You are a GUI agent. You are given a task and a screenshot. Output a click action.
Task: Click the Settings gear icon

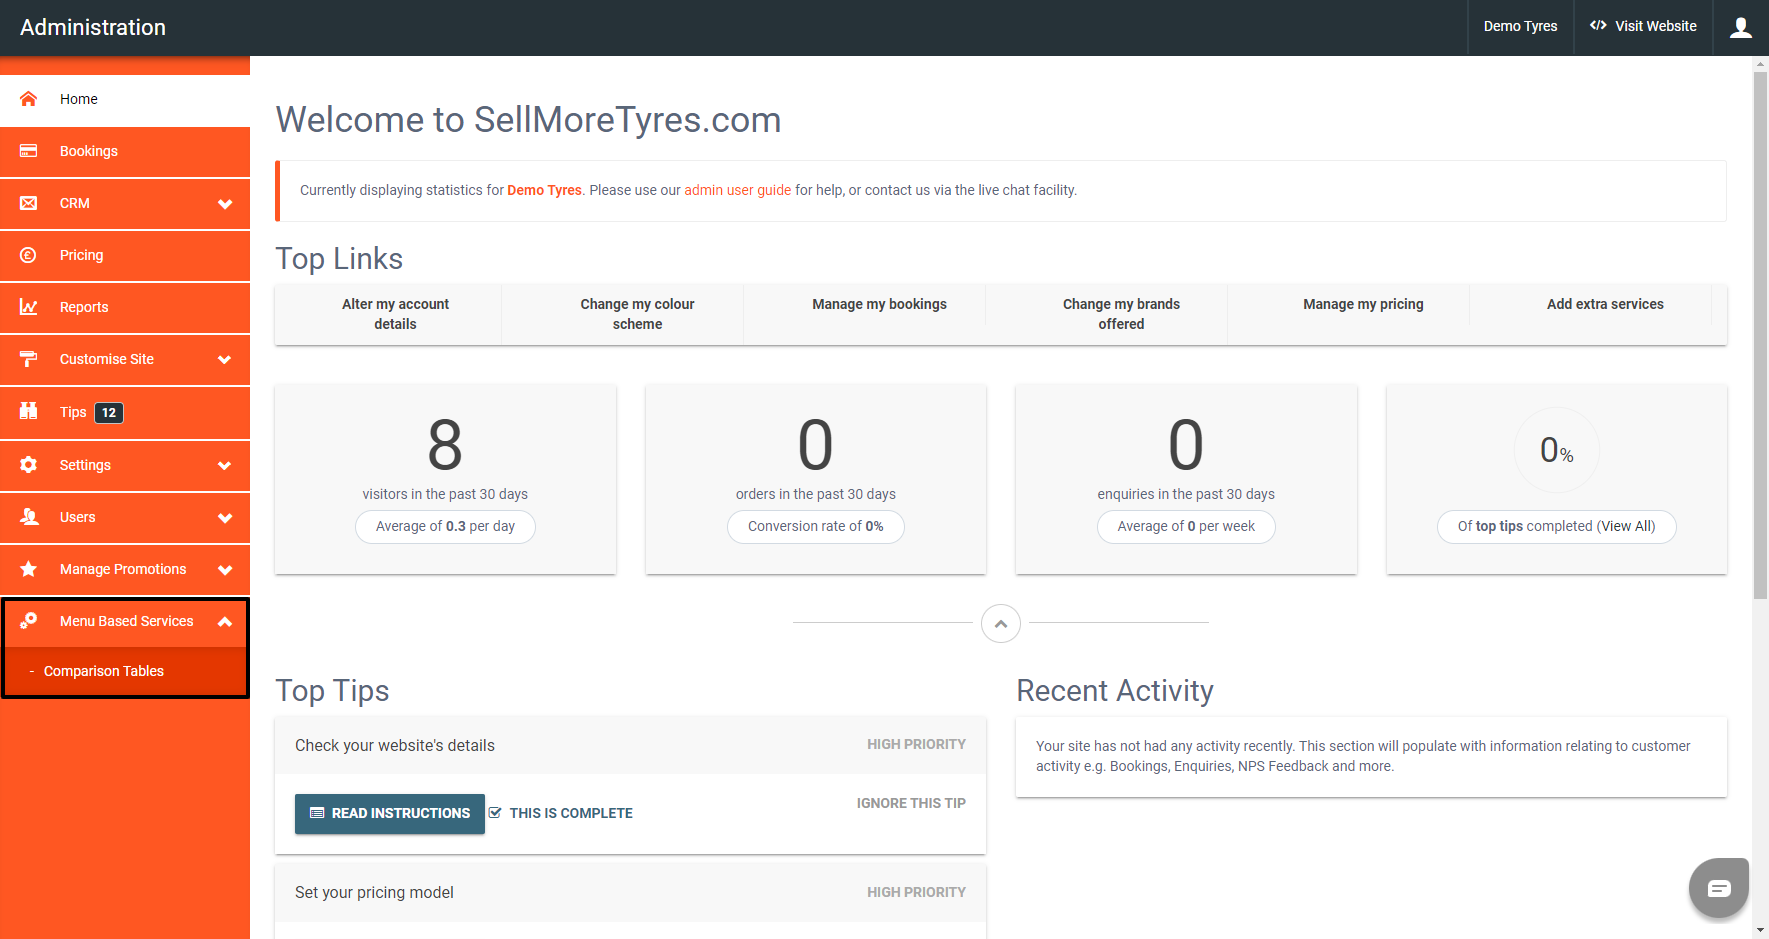[28, 465]
